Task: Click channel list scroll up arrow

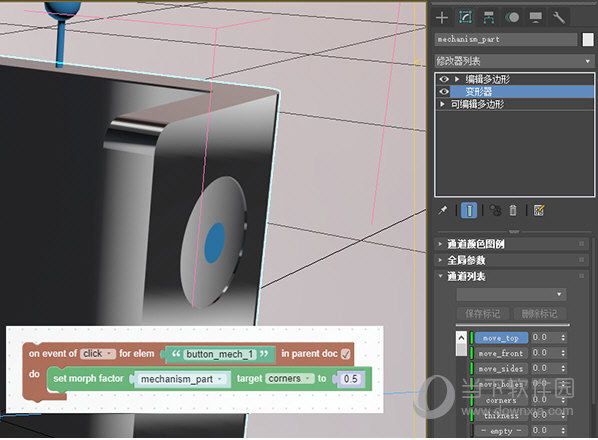Action: (x=461, y=338)
